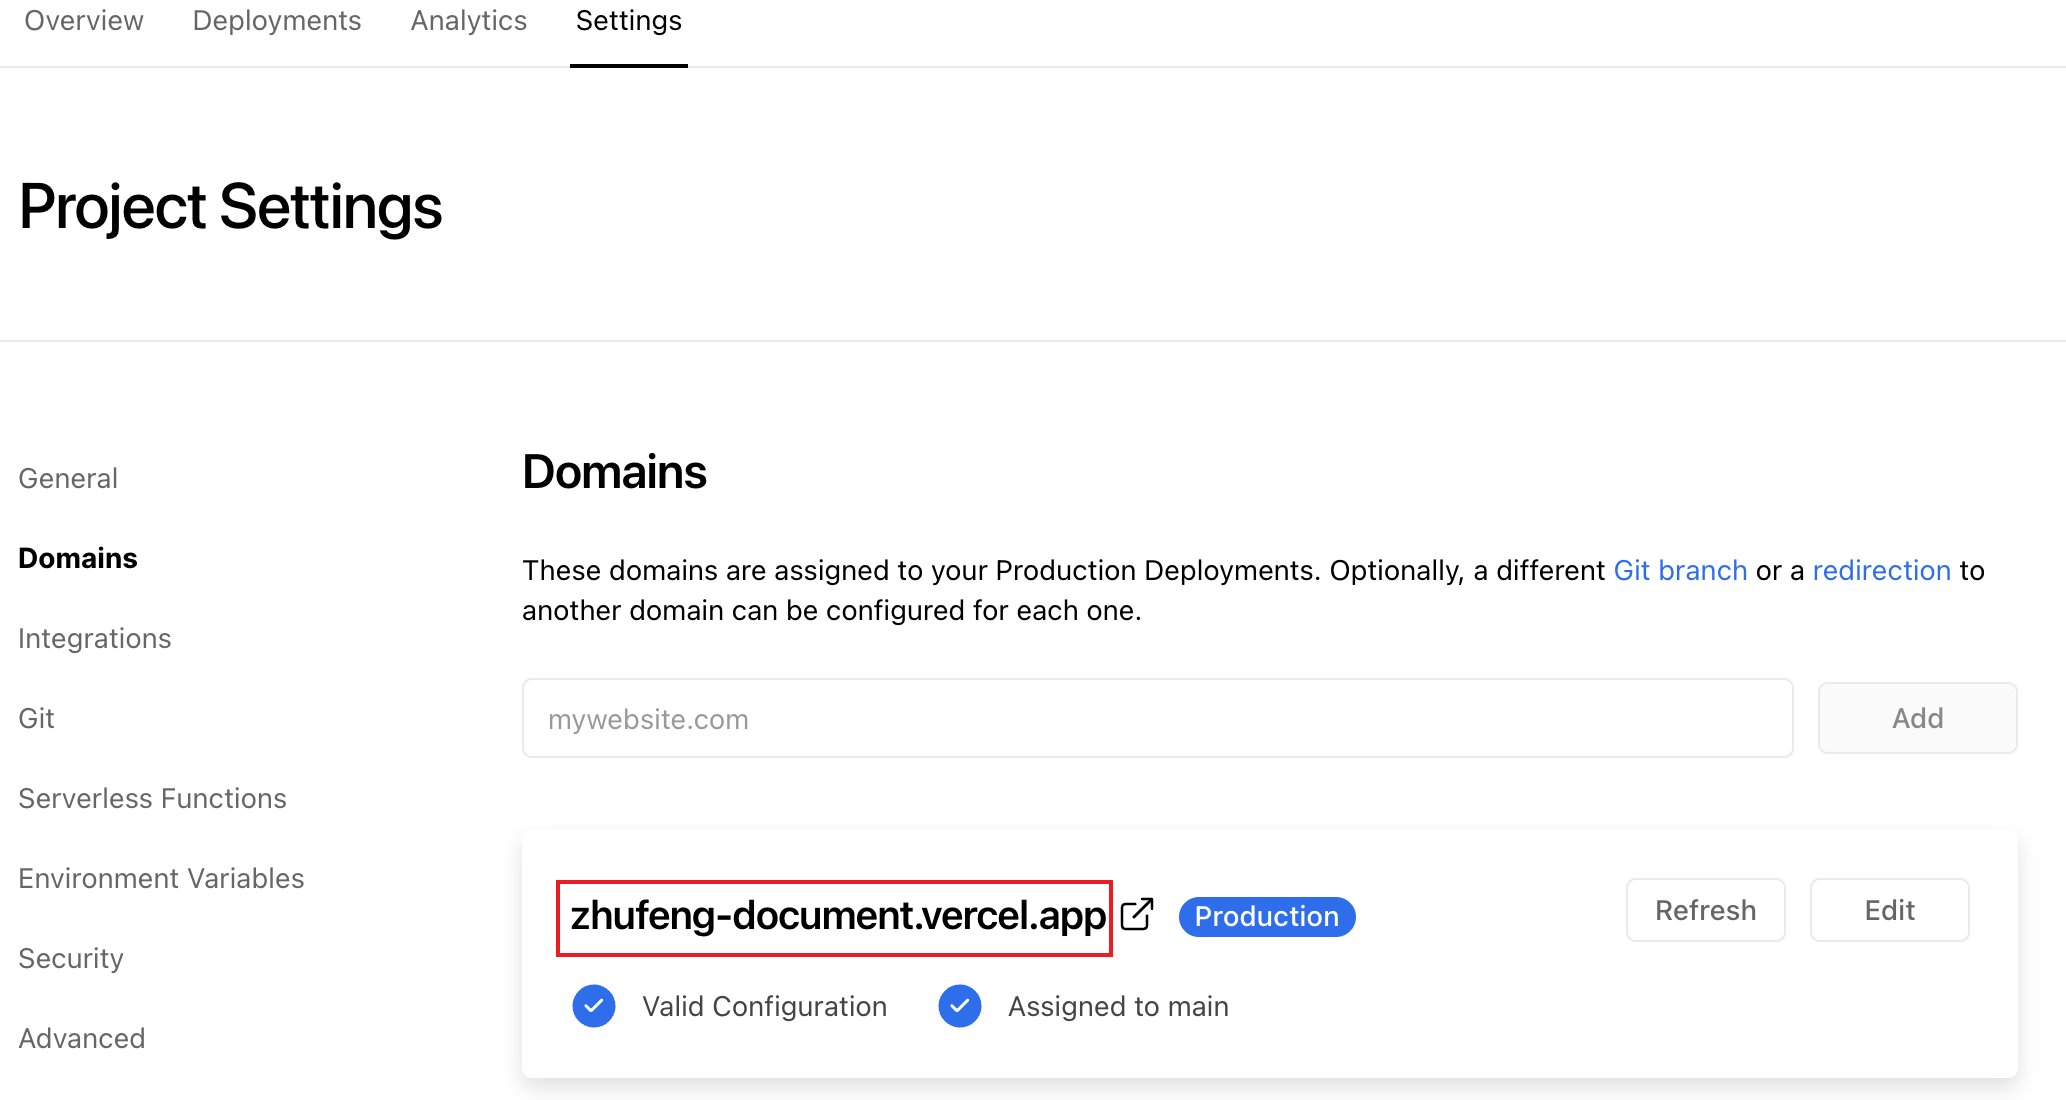The height and width of the screenshot is (1100, 2066).
Task: Open the Security settings section
Action: click(71, 958)
